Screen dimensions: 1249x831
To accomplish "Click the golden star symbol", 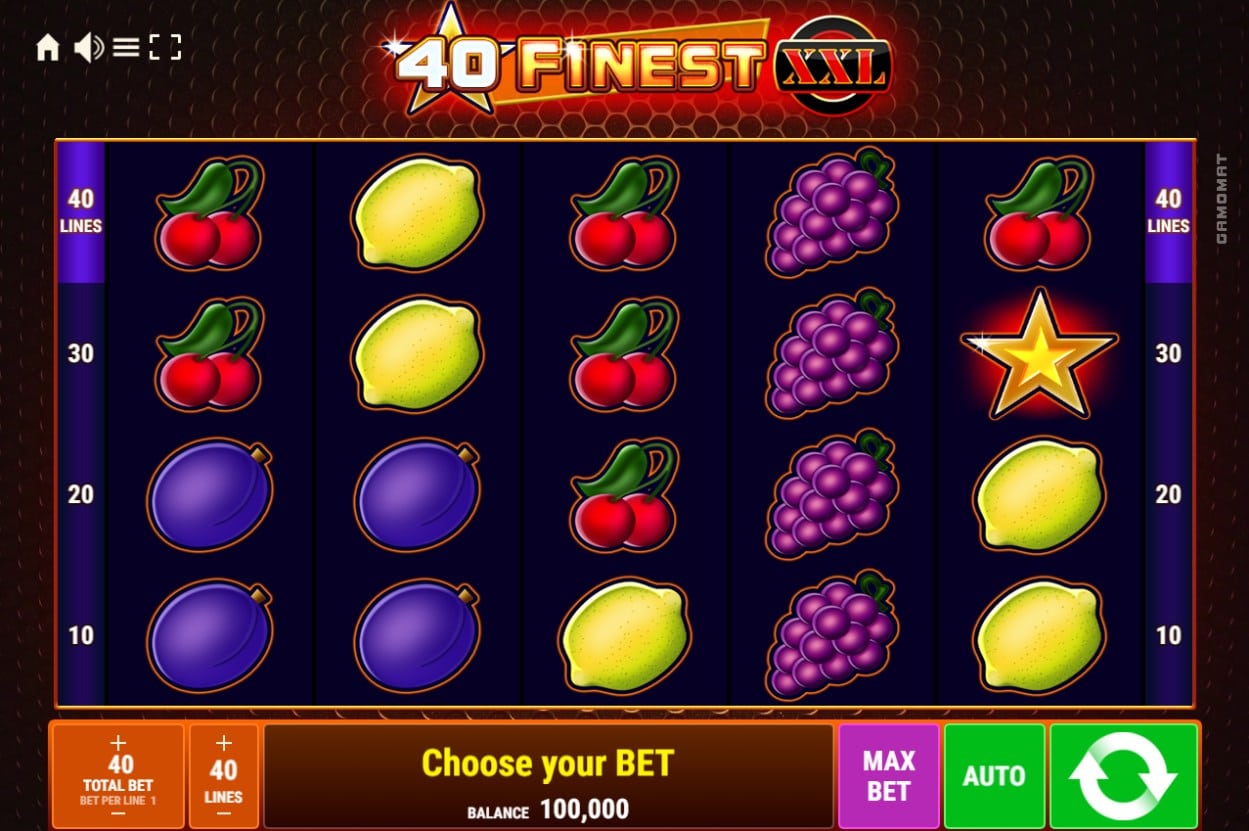I will click(1039, 354).
